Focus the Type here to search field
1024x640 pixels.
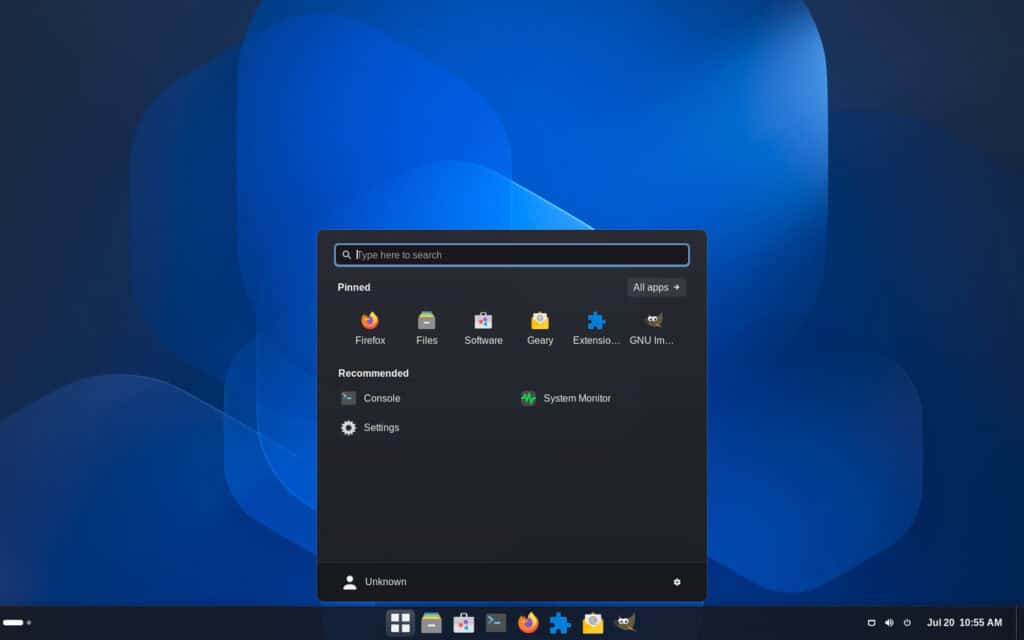pos(512,255)
